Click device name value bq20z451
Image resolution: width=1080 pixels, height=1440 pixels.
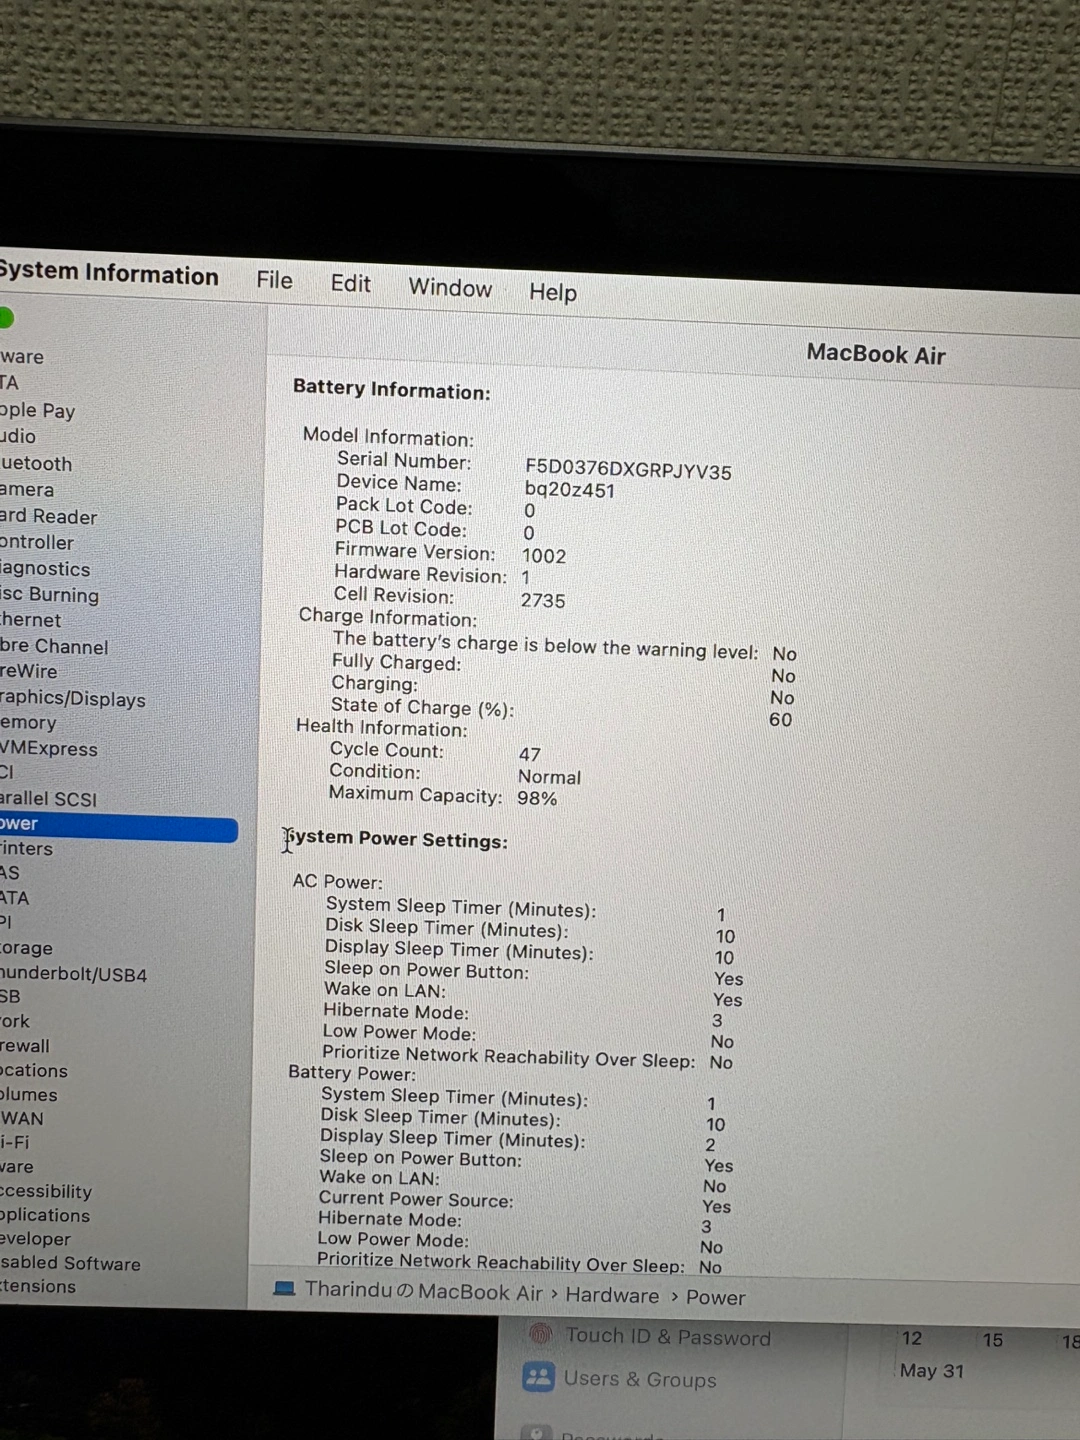pos(569,490)
